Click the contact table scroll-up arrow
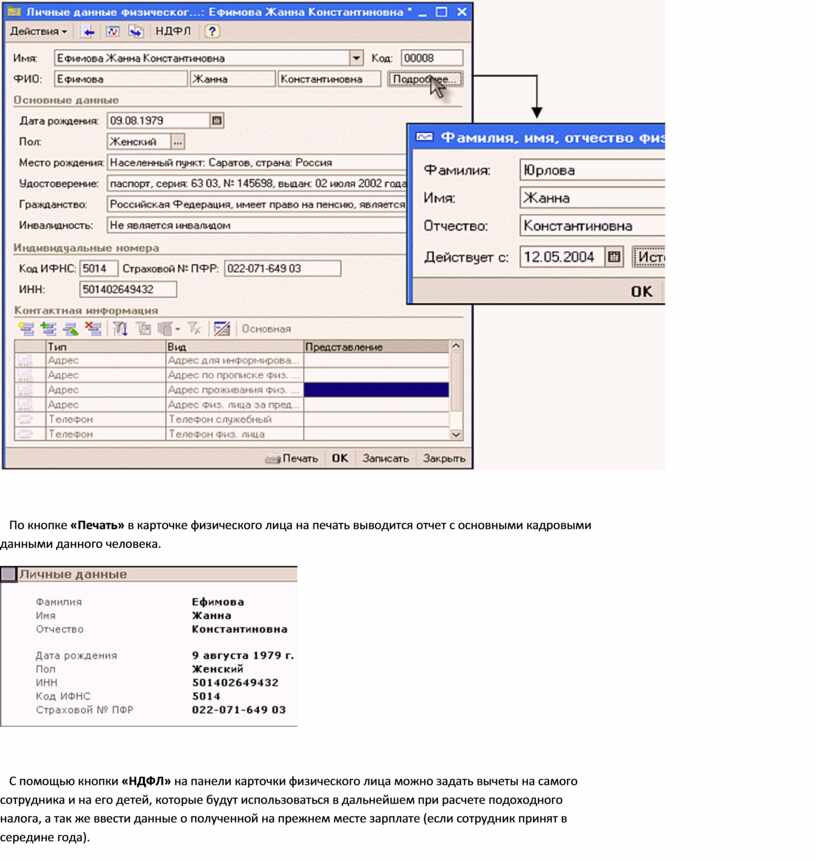 456,346
